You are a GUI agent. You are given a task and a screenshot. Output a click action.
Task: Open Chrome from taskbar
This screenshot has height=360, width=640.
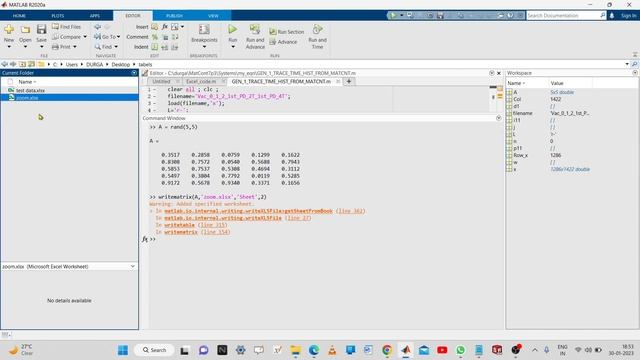387,350
